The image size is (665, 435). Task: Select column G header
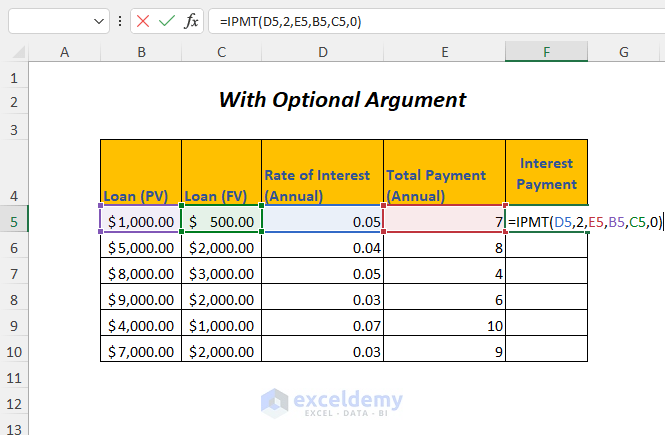(x=623, y=52)
